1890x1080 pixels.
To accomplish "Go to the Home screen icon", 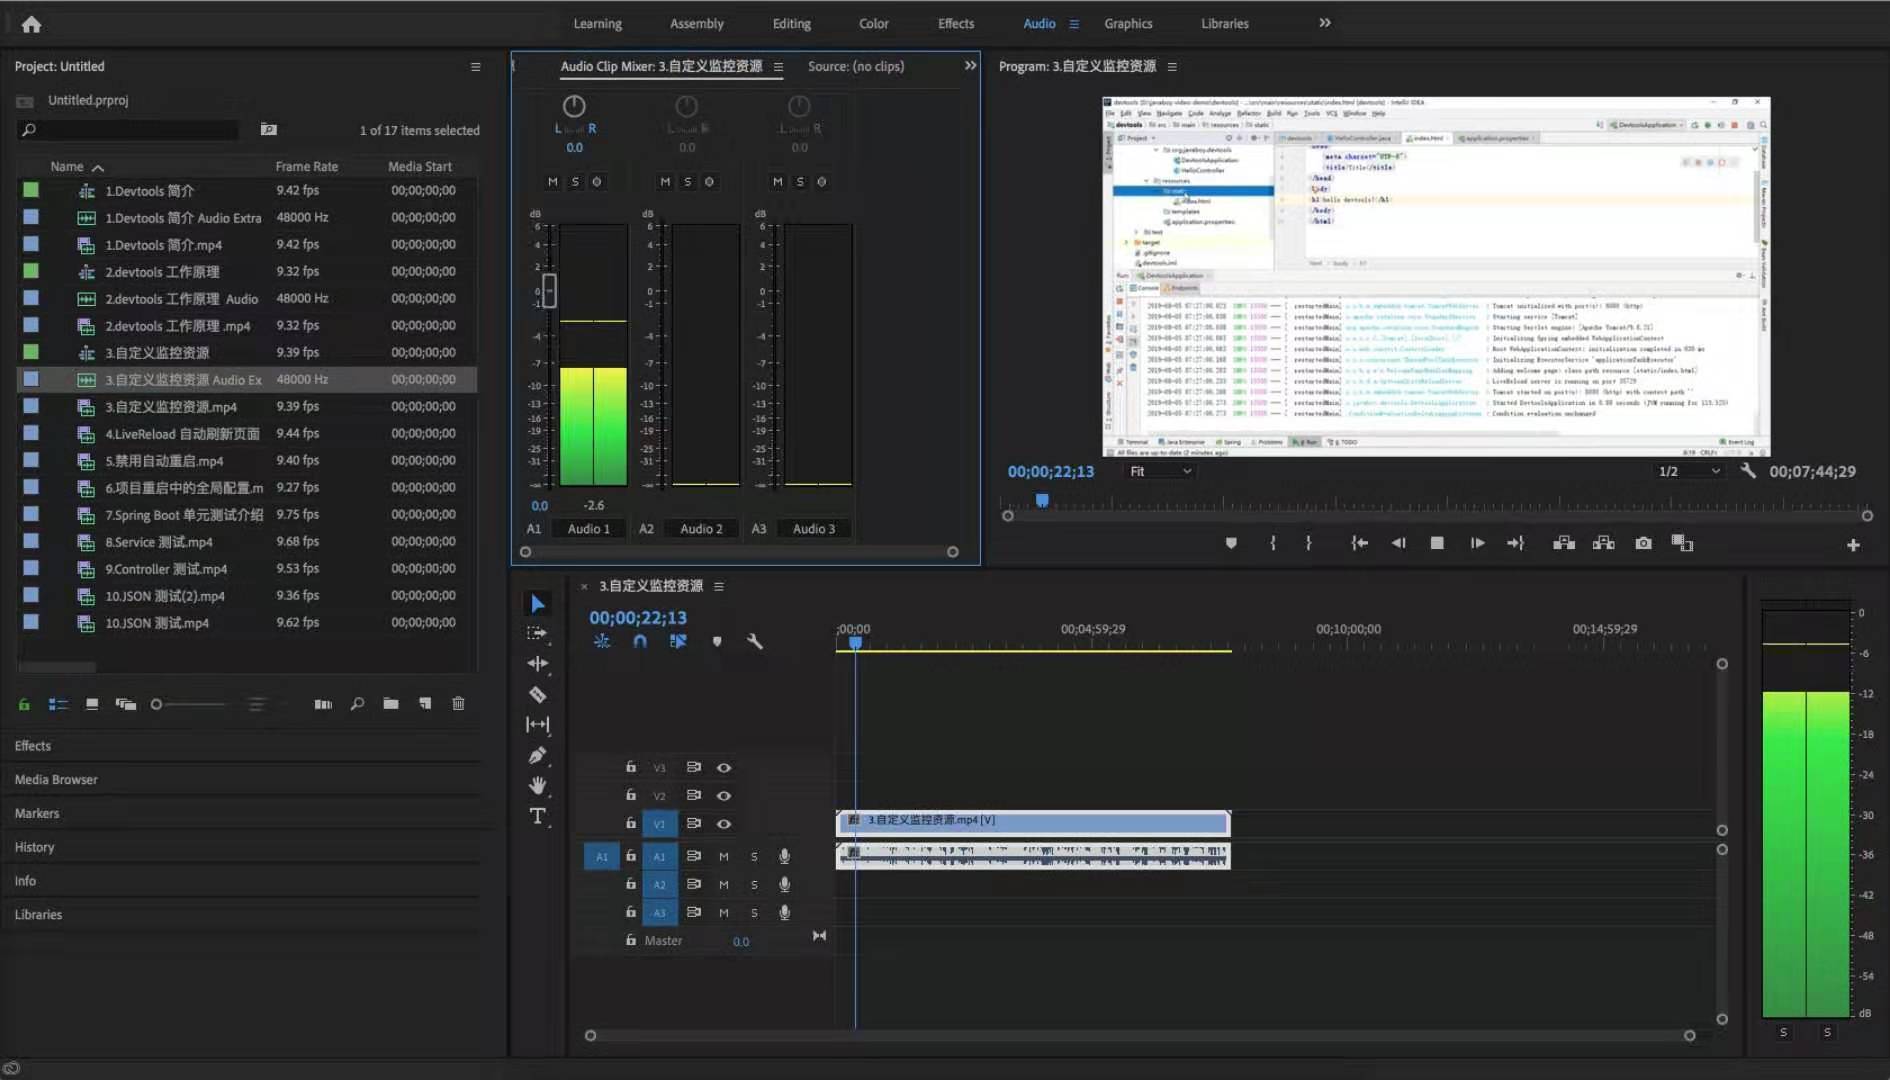I will click(x=31, y=24).
